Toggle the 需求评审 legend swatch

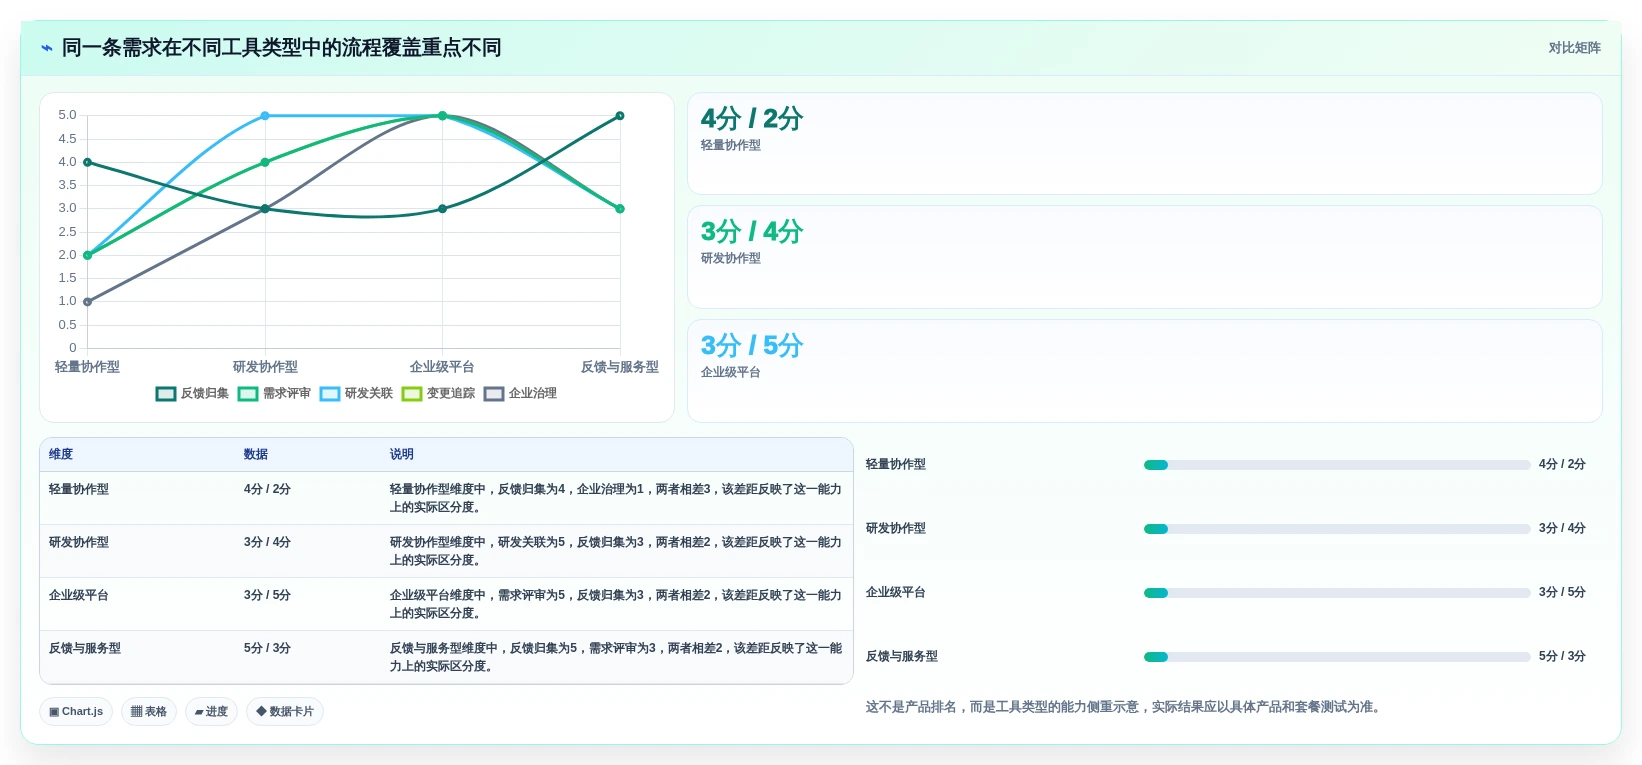[248, 394]
